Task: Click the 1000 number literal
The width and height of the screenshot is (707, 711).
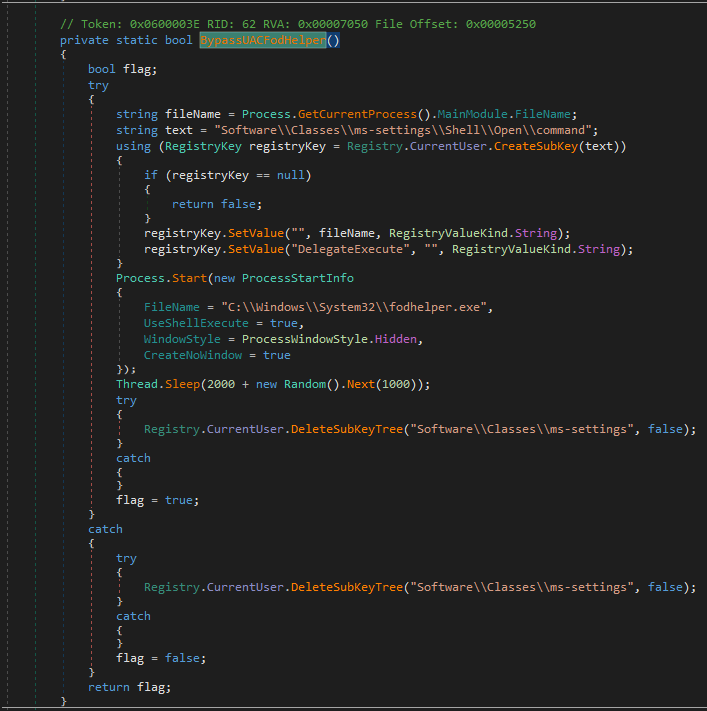Action: coord(395,385)
